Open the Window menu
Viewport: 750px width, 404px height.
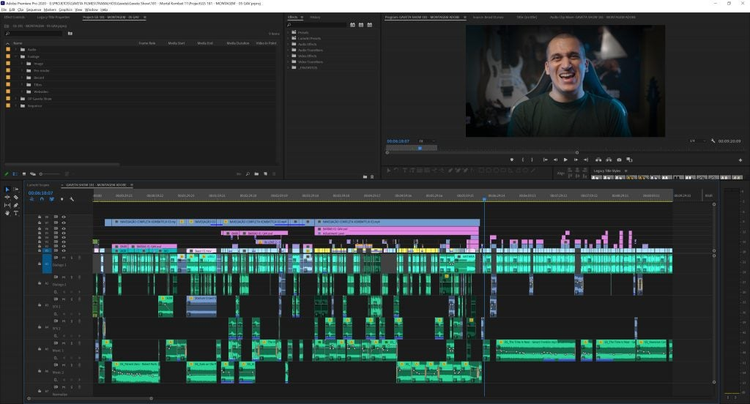point(91,10)
